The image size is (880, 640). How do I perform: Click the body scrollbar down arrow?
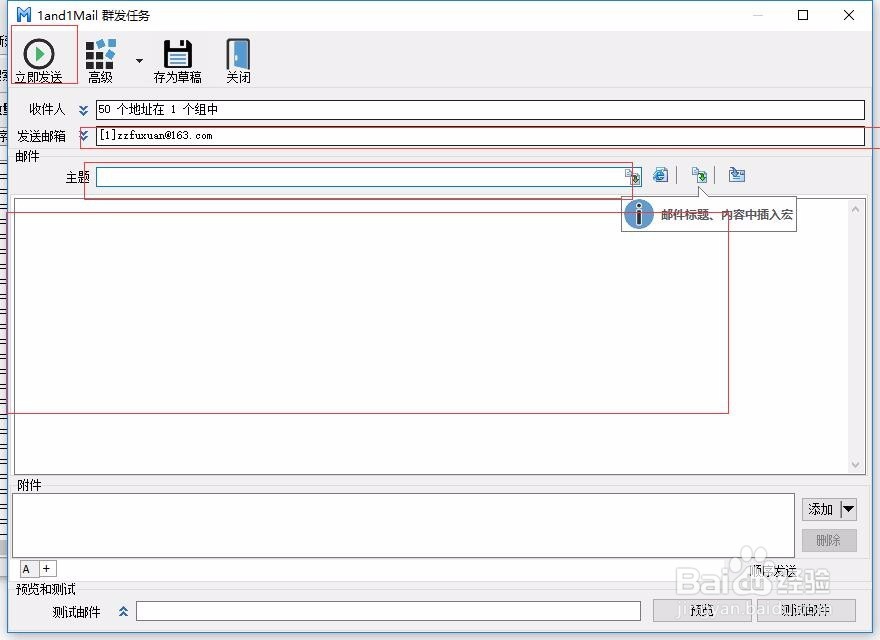[x=855, y=464]
